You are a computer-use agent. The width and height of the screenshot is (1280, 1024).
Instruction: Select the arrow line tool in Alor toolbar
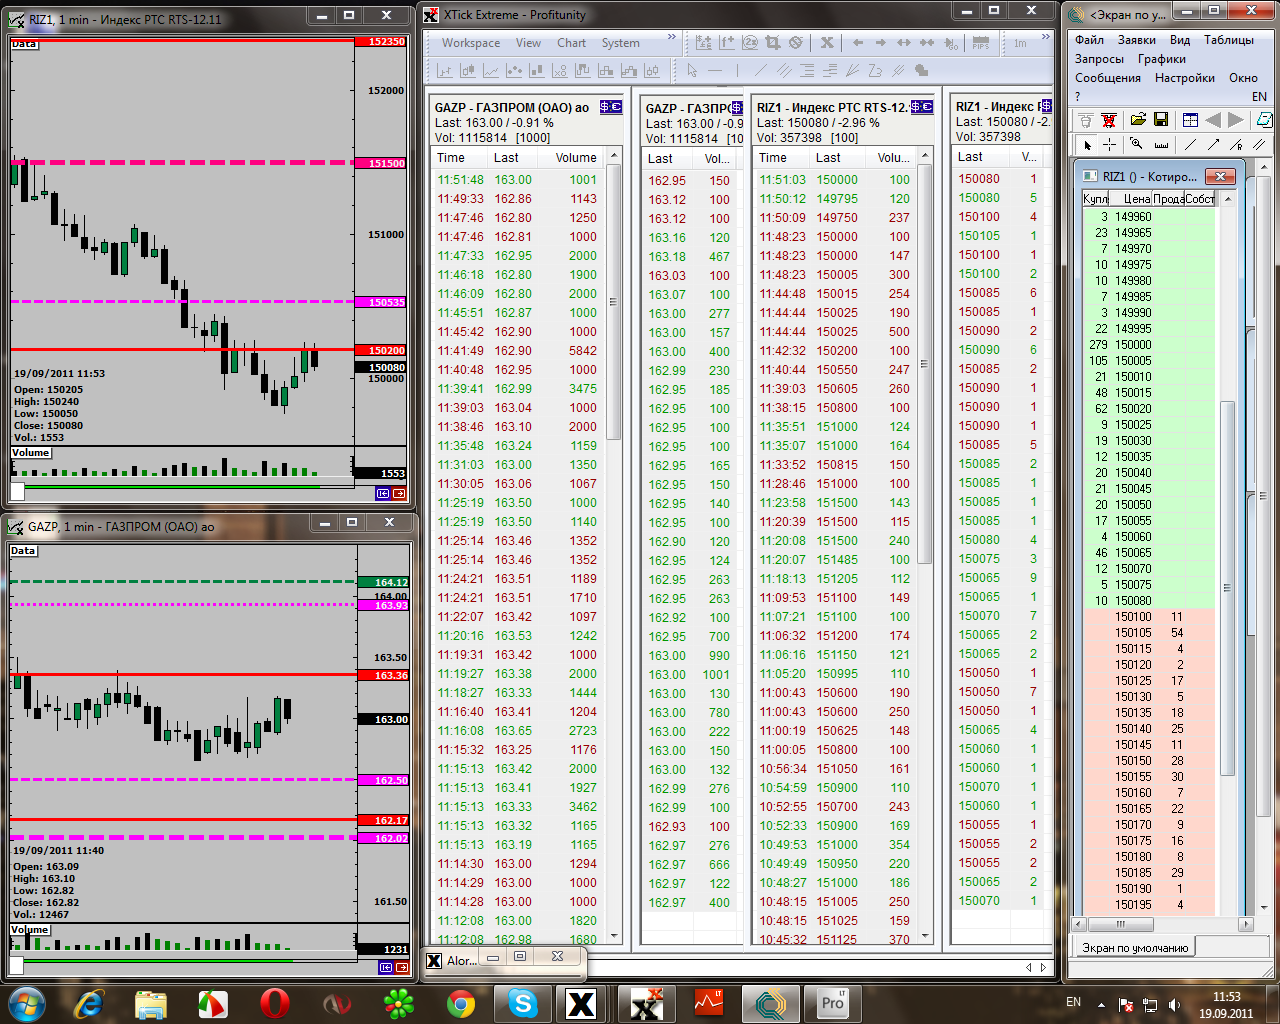[x=1213, y=145]
